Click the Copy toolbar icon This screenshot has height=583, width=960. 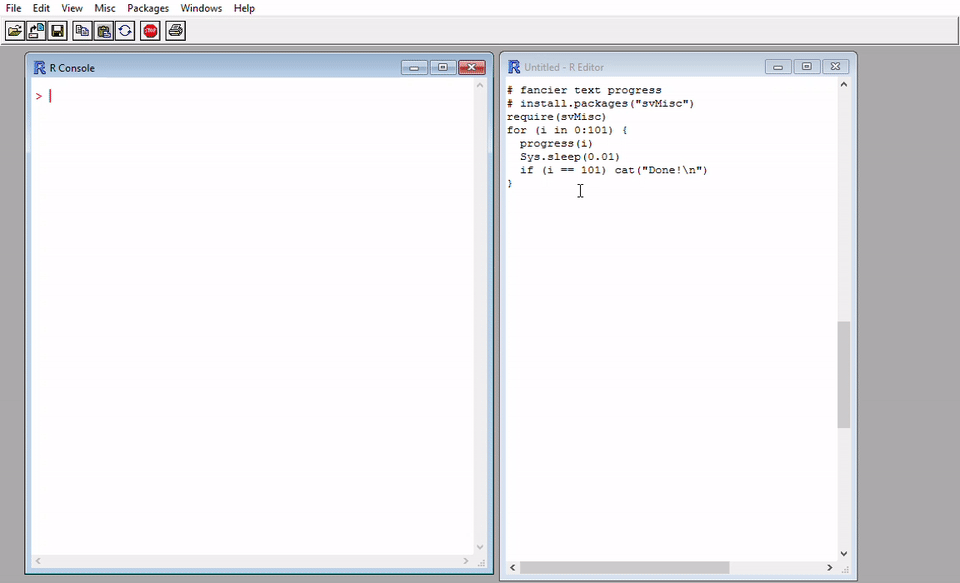82,31
